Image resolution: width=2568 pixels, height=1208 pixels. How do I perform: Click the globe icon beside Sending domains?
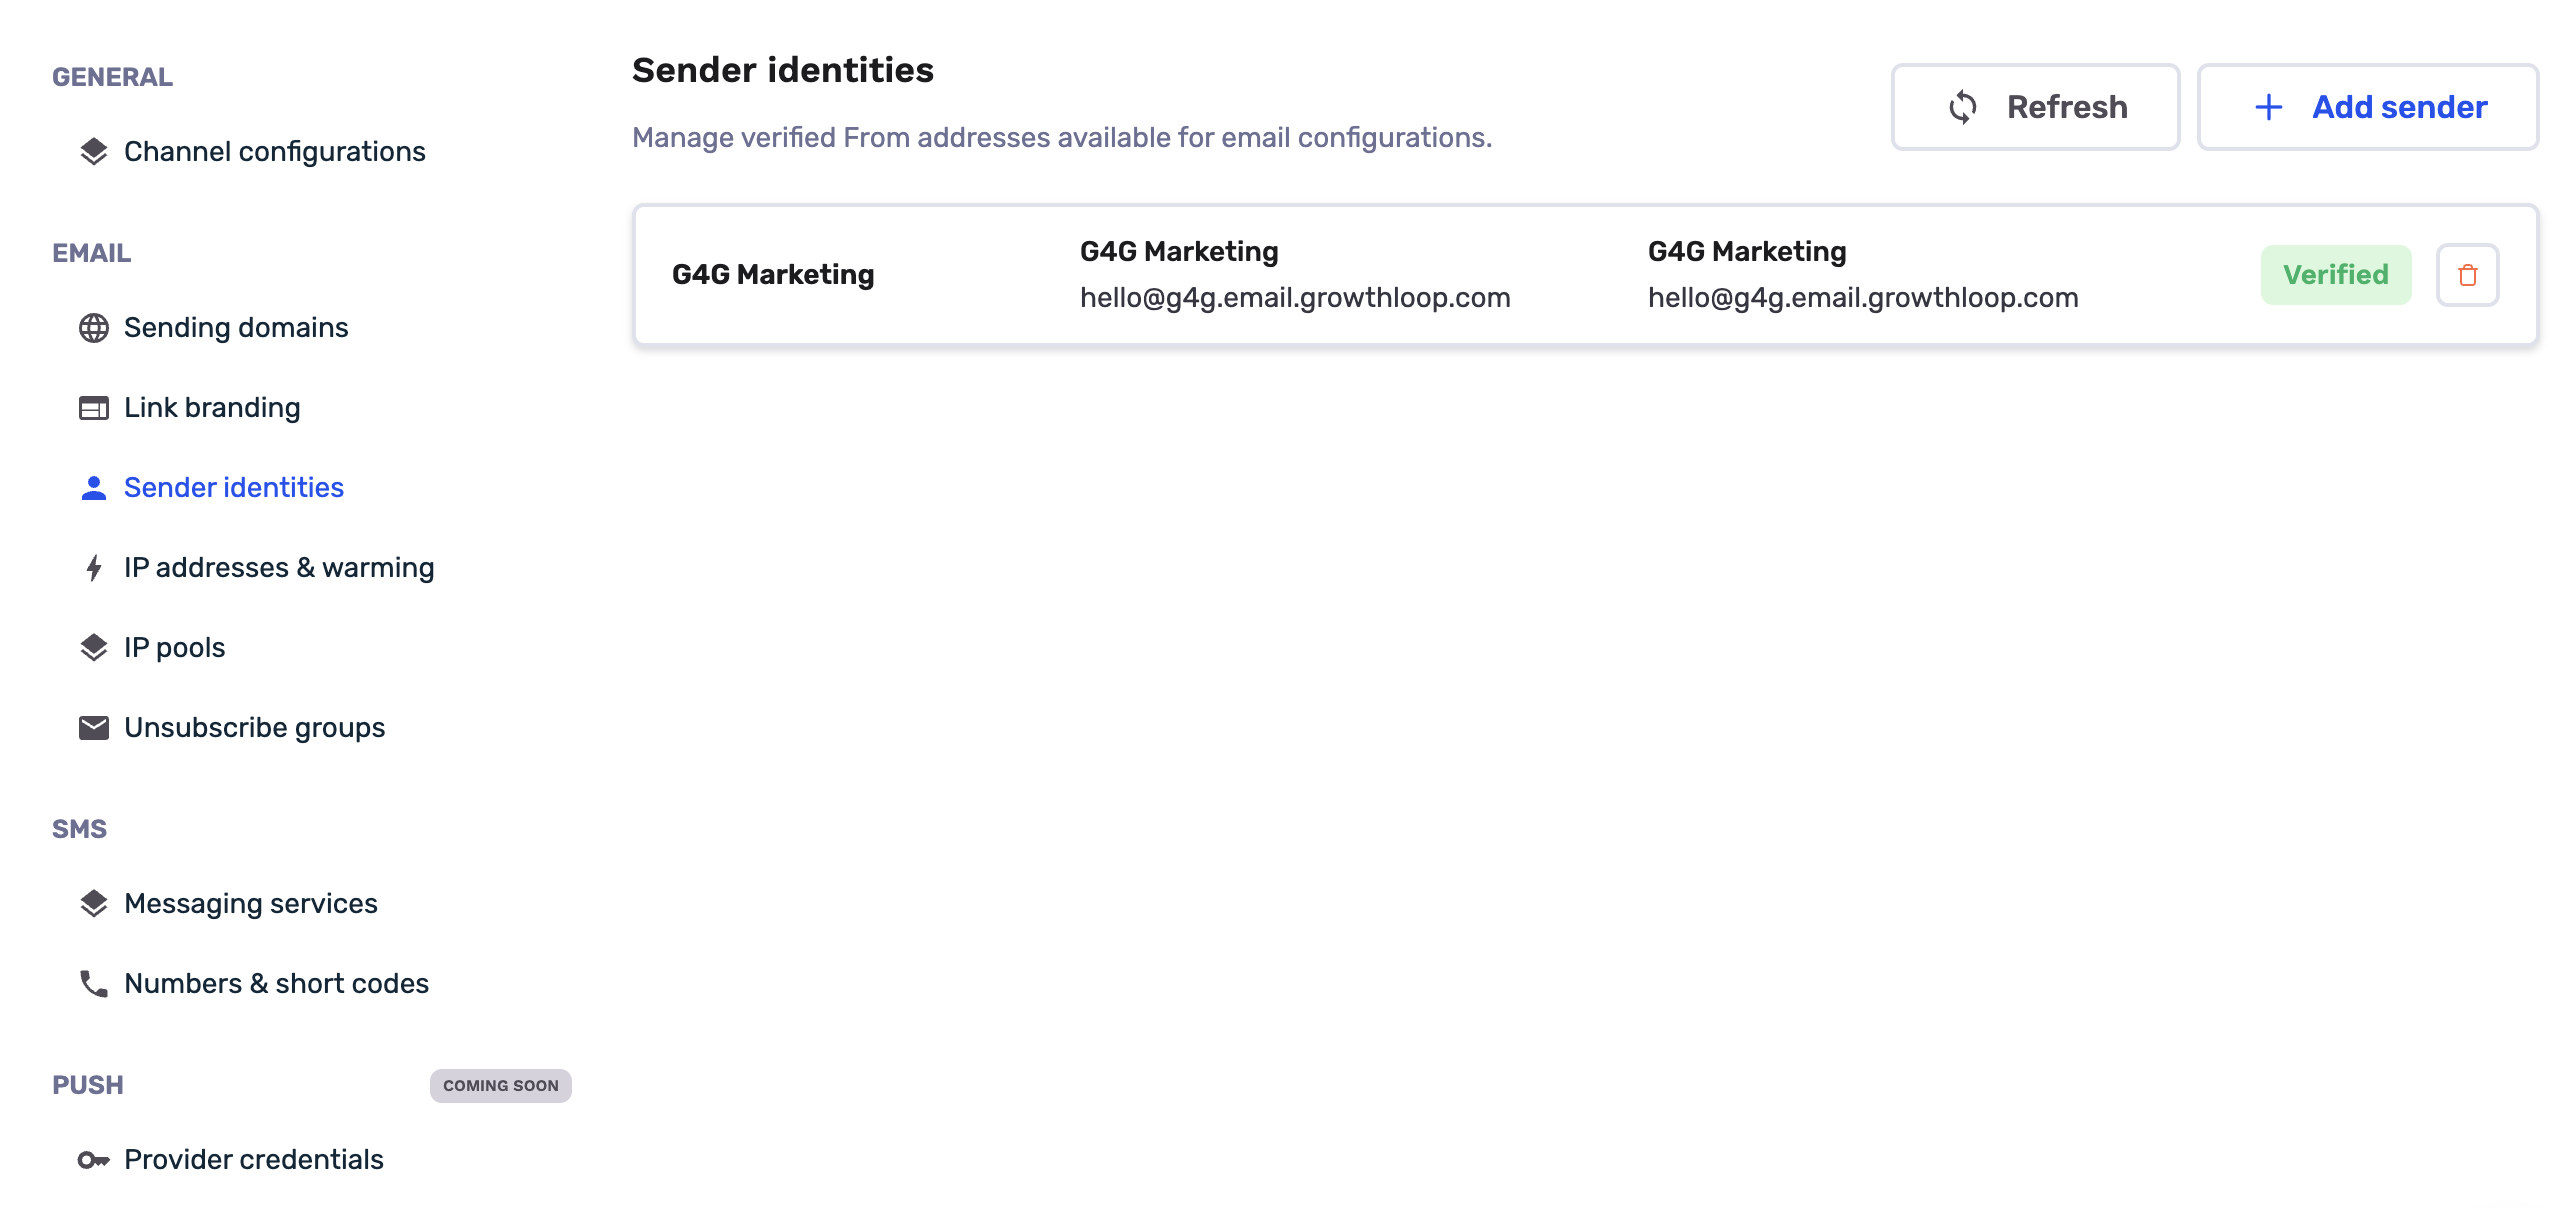coord(94,328)
